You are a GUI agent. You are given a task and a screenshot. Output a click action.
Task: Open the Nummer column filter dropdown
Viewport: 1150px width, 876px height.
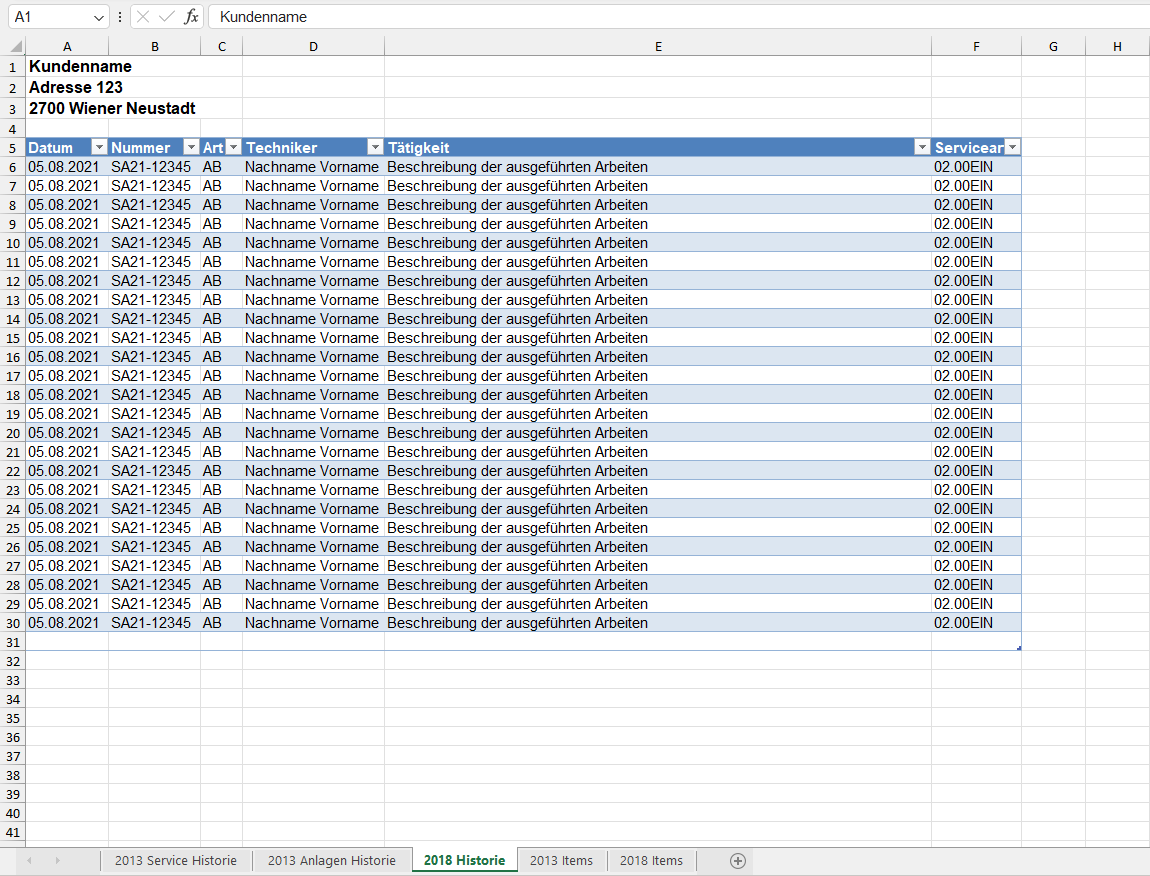pos(190,146)
